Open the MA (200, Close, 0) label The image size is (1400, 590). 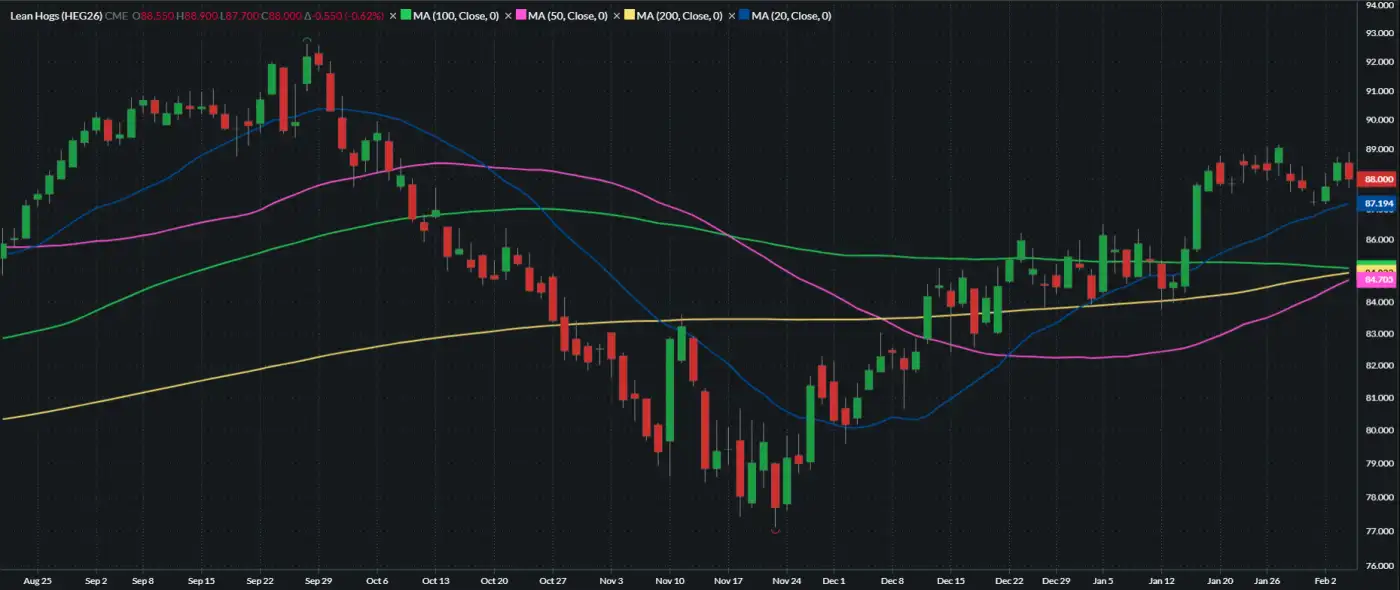click(x=681, y=16)
